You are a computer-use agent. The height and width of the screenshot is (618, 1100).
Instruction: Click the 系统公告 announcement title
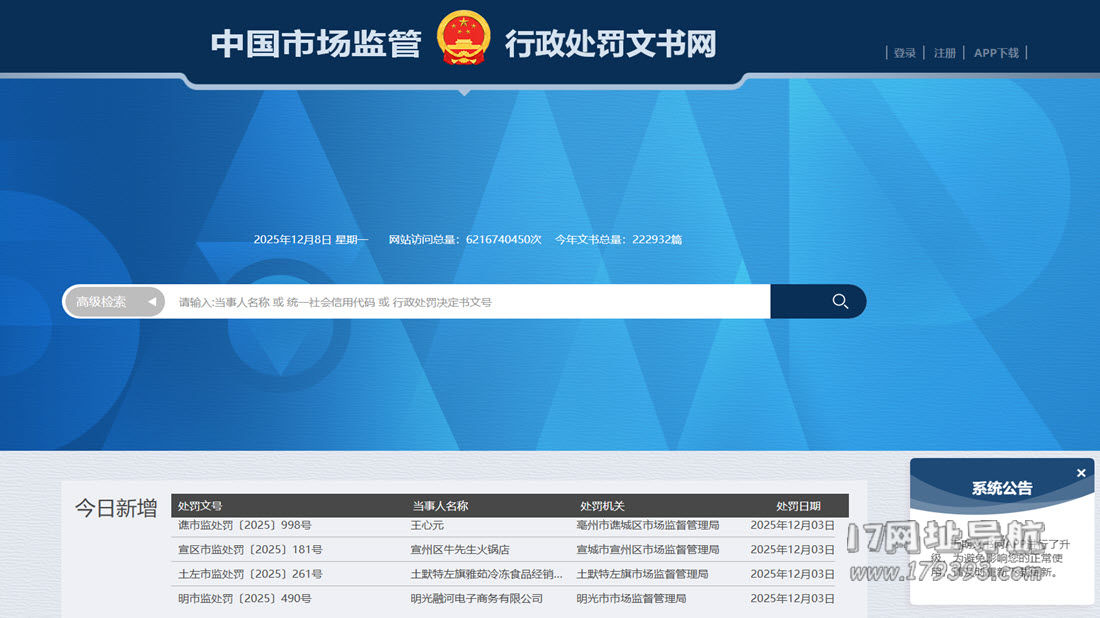(x=1002, y=489)
